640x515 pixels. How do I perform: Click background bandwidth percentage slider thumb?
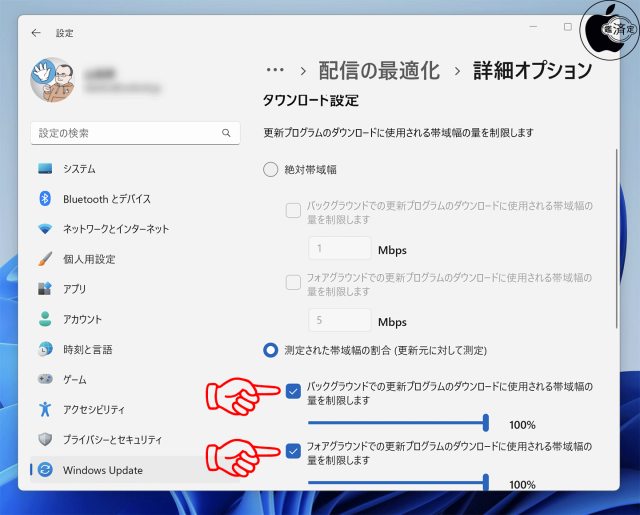(486, 423)
